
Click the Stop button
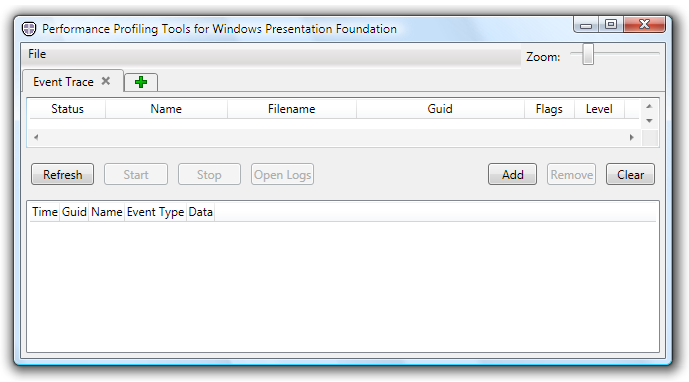209,175
